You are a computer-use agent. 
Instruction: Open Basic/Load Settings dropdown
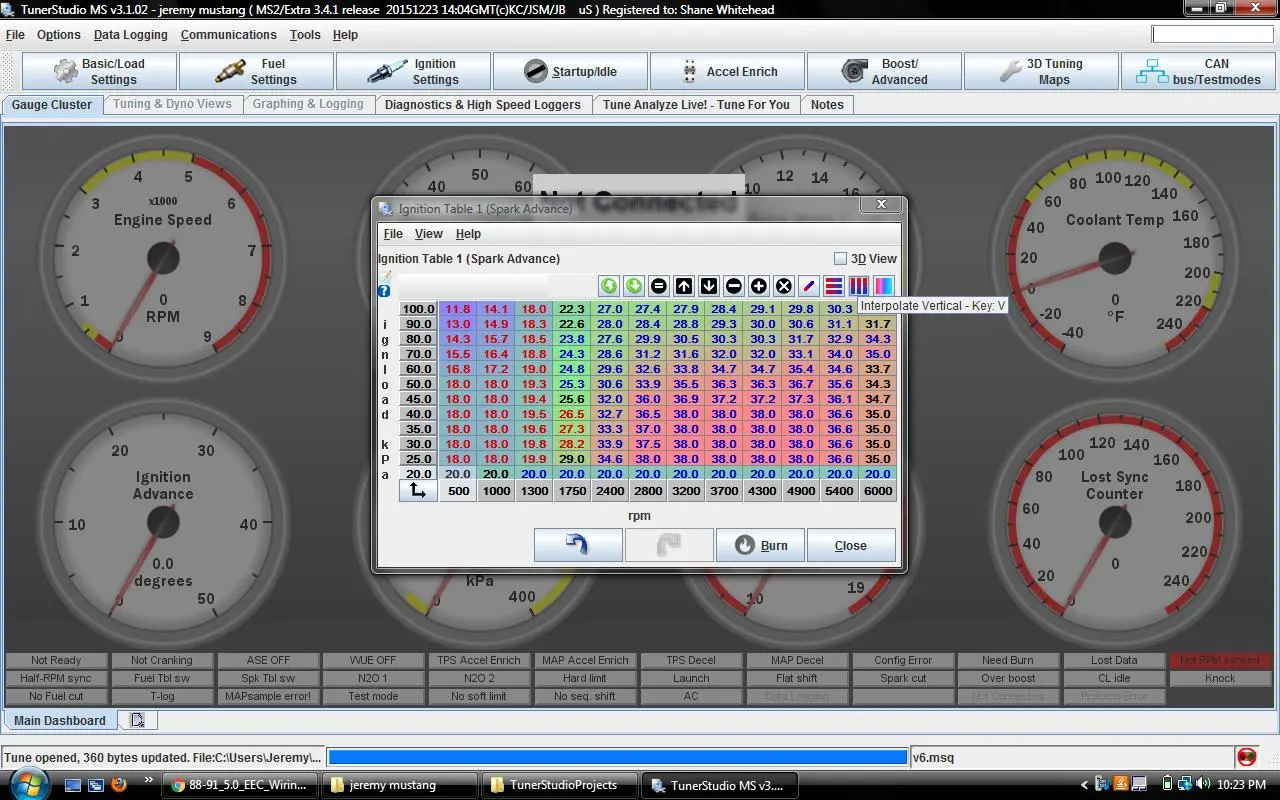[100, 71]
